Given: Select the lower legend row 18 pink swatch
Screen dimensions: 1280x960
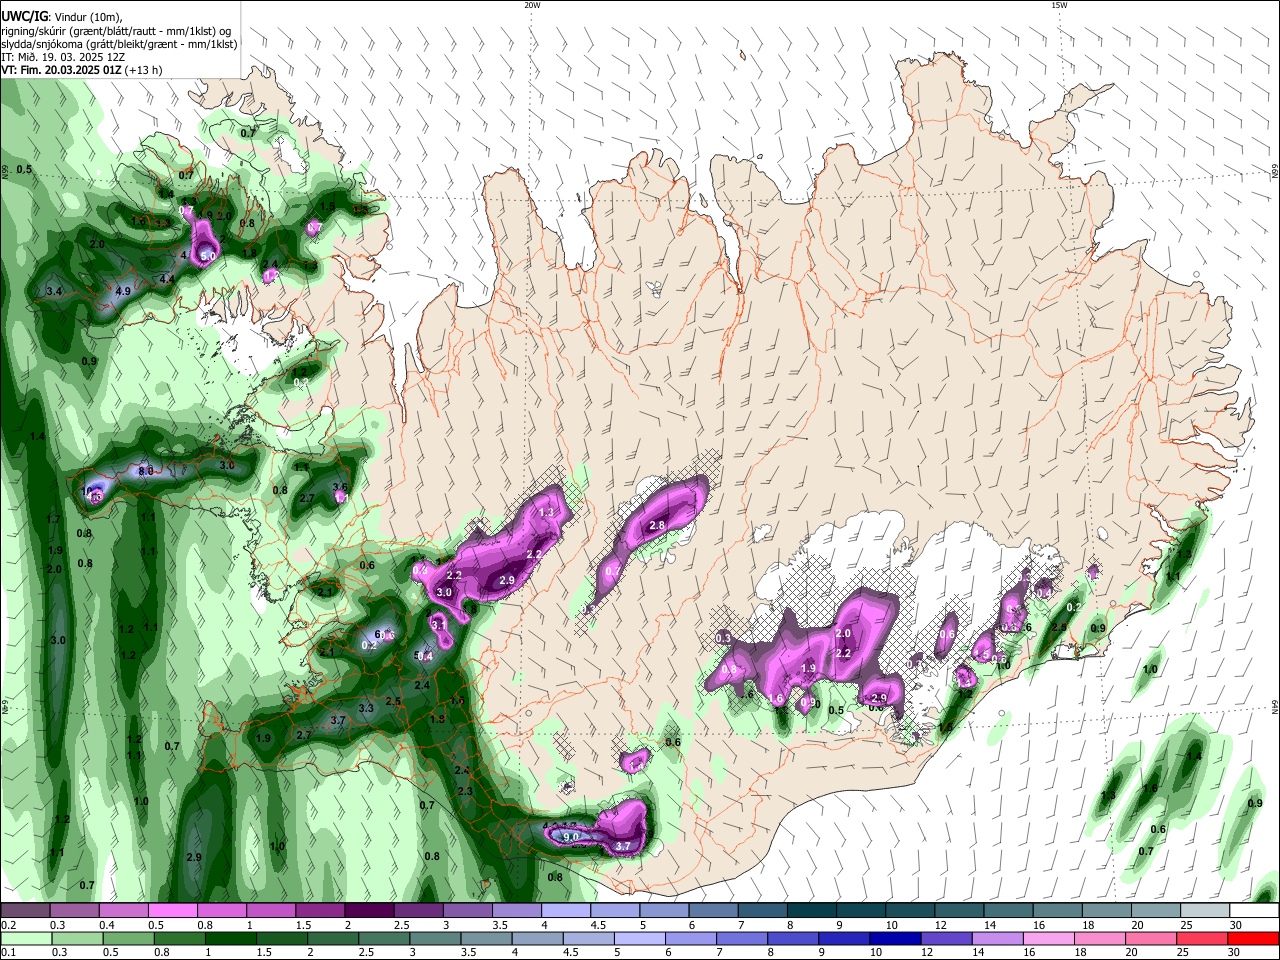Looking at the screenshot, I should tap(1100, 939).
